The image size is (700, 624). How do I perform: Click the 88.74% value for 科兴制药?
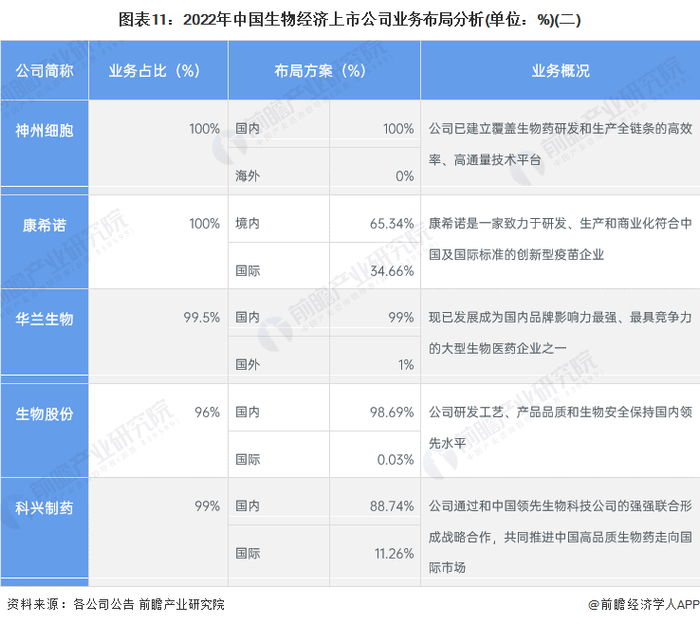tap(392, 506)
